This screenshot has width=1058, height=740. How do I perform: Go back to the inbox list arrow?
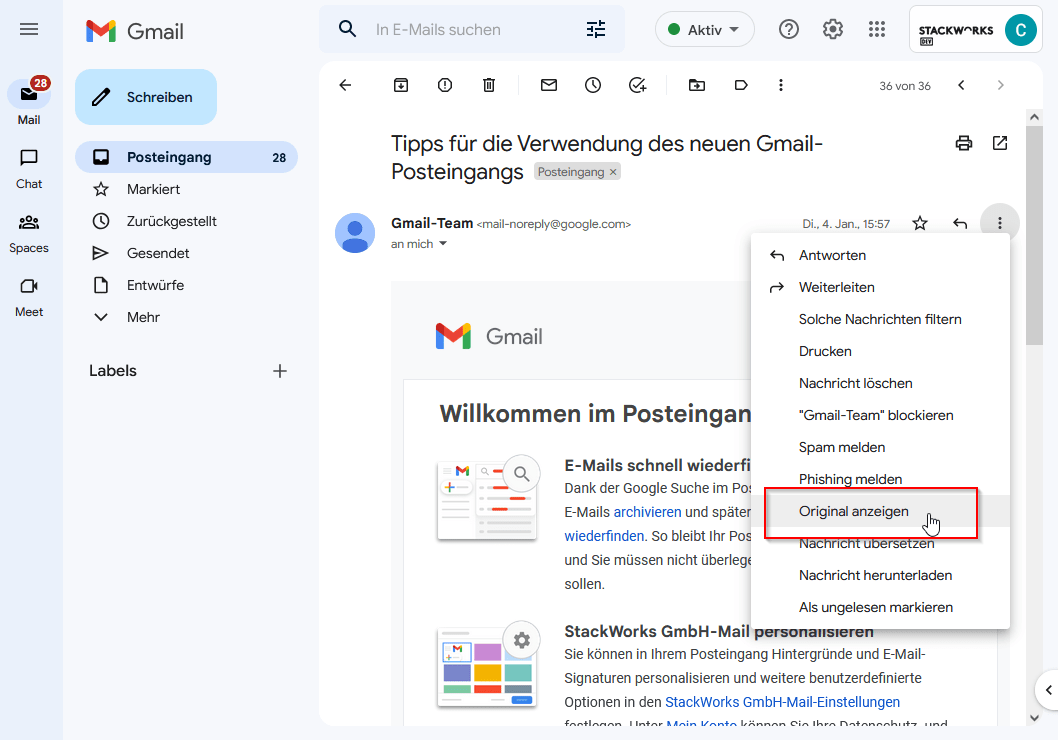(x=345, y=85)
